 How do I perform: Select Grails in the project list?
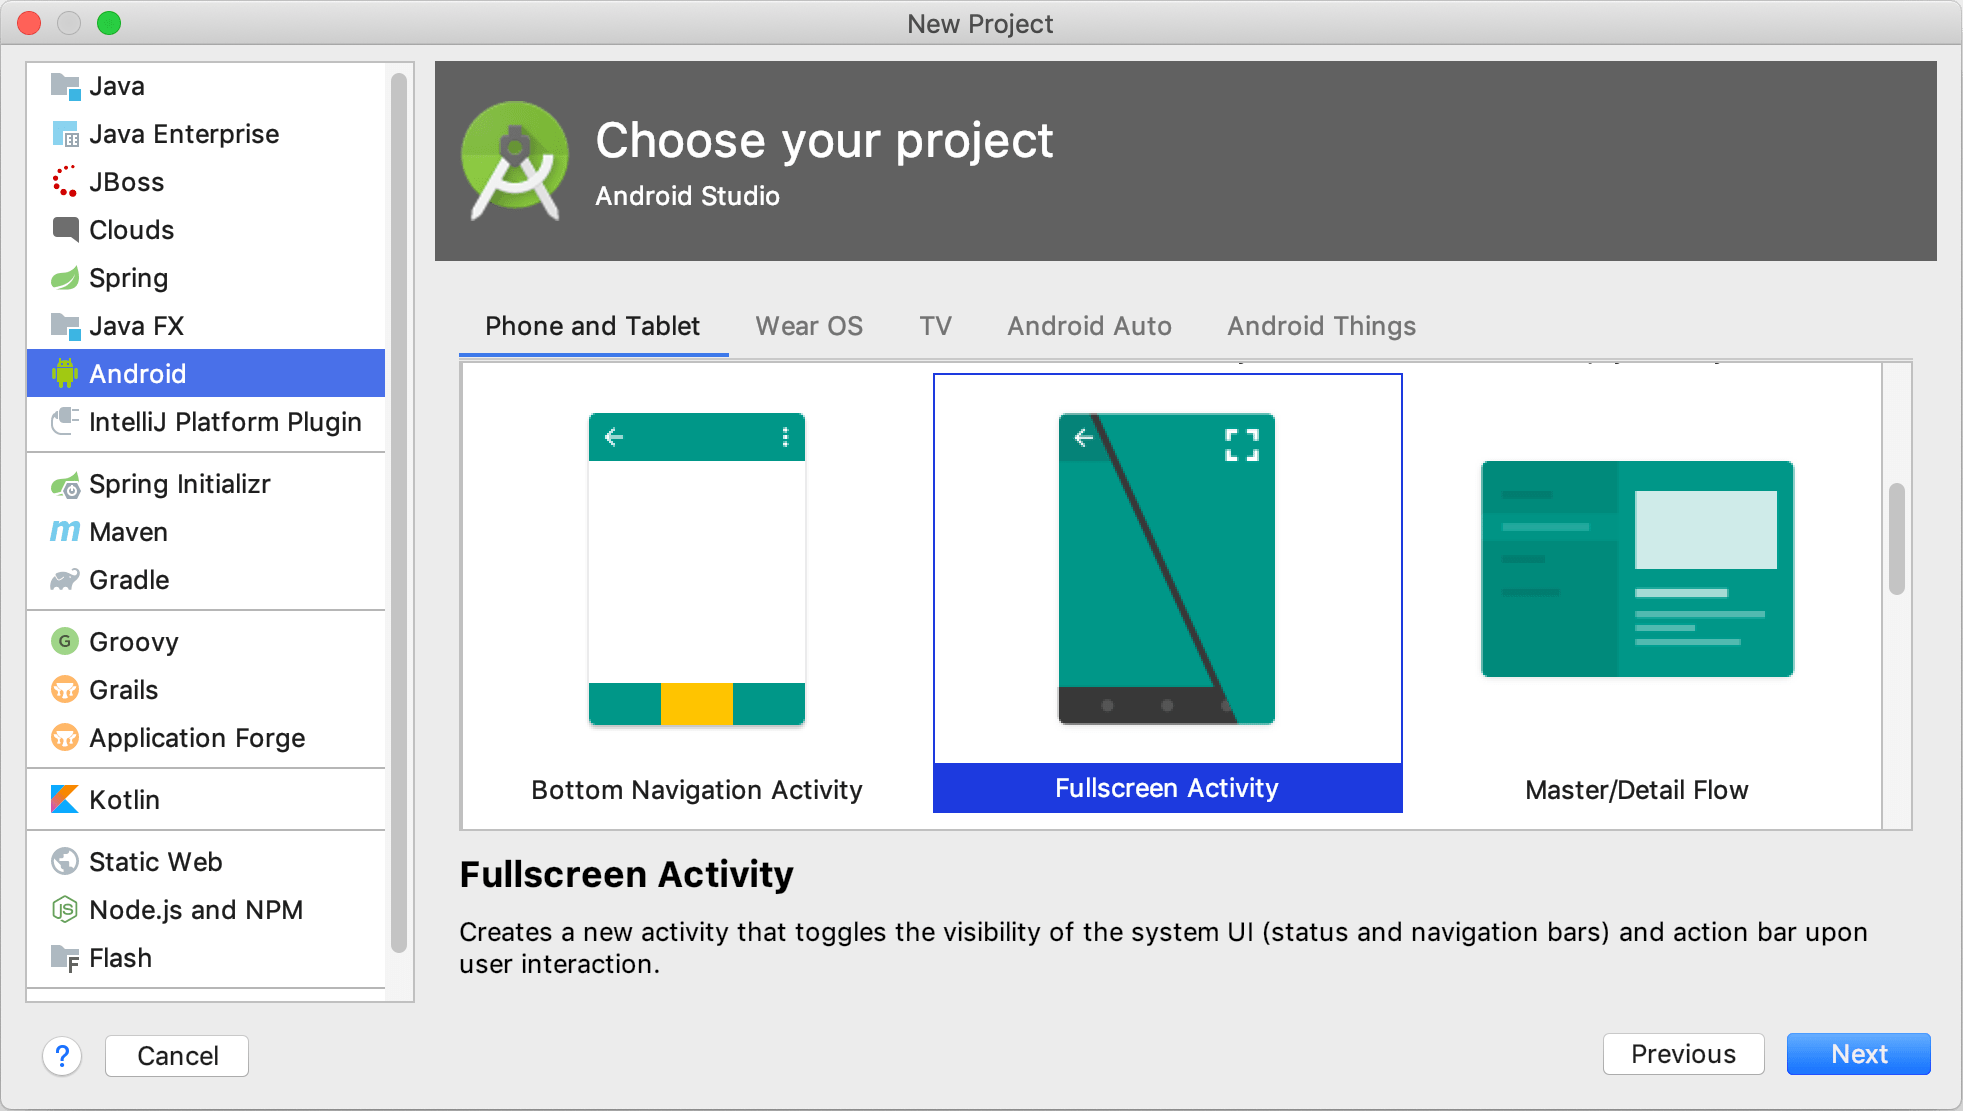tap(206, 690)
